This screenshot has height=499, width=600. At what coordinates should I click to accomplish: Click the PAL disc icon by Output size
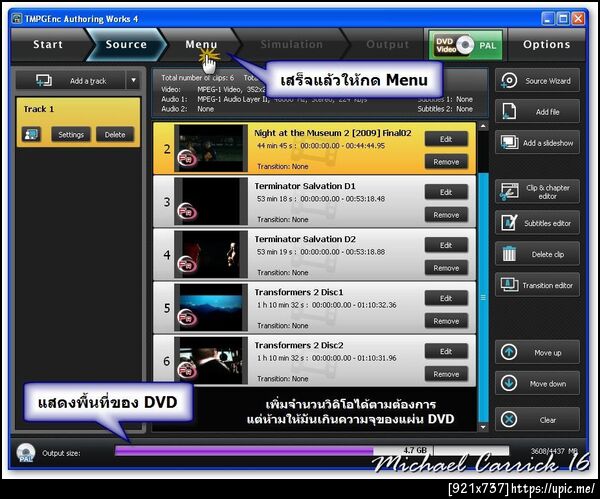(26, 453)
